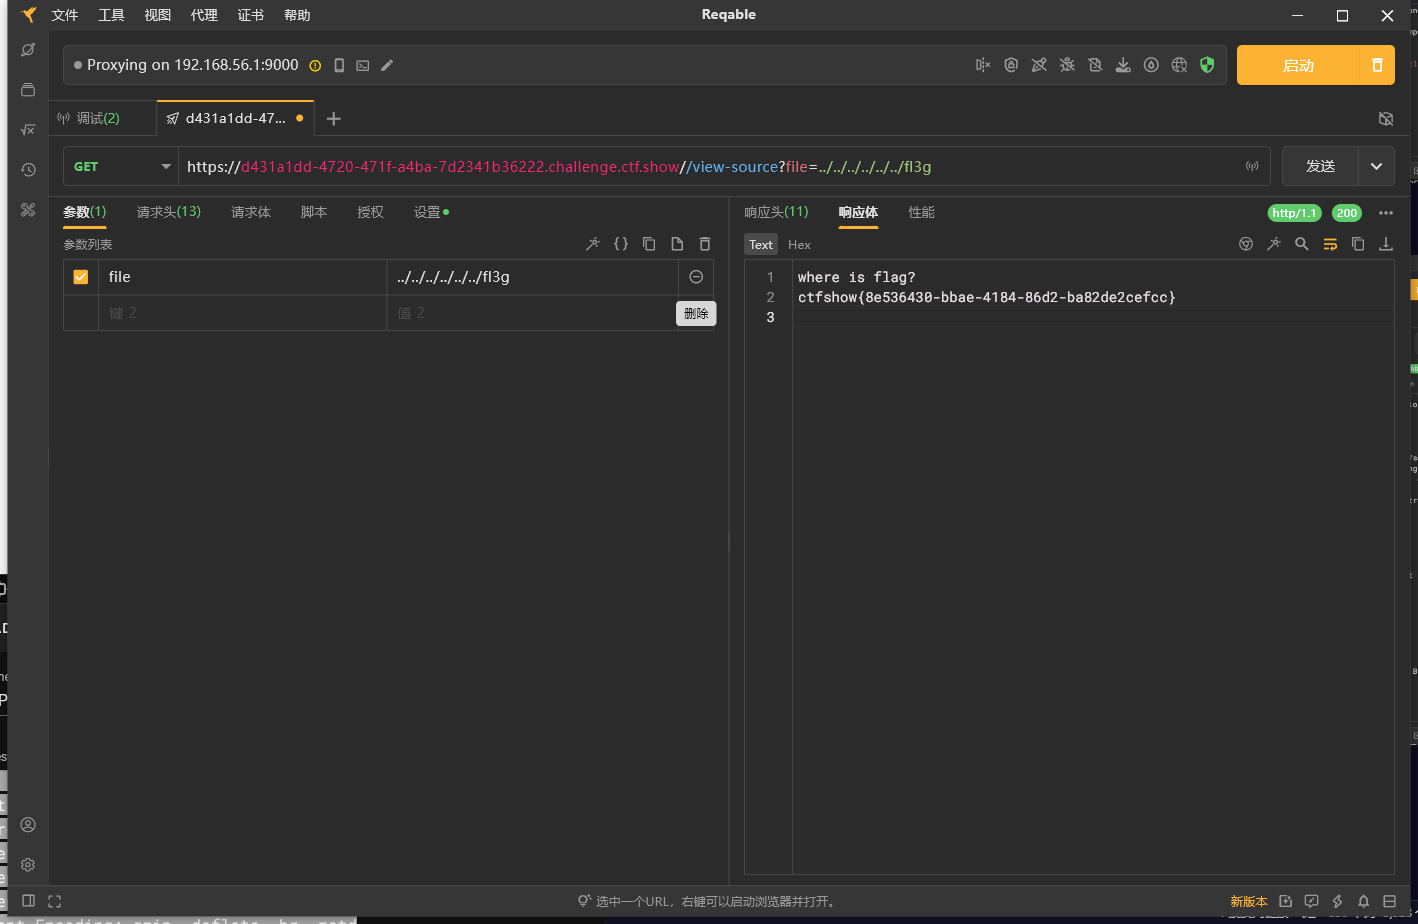The width and height of the screenshot is (1418, 924).
Task: Open the GET method dropdown
Action: (120, 166)
